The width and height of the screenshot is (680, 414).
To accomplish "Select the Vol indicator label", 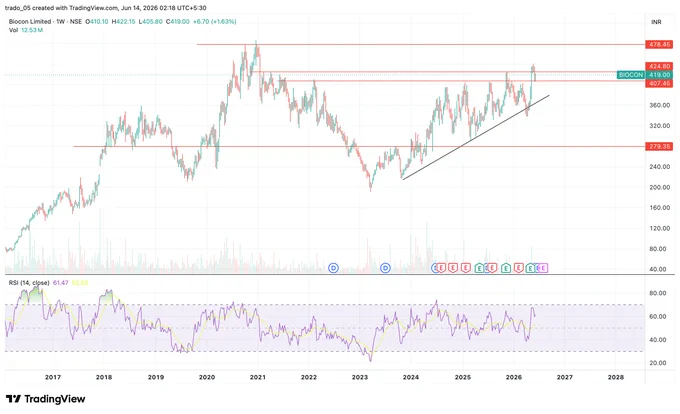I will click(13, 30).
